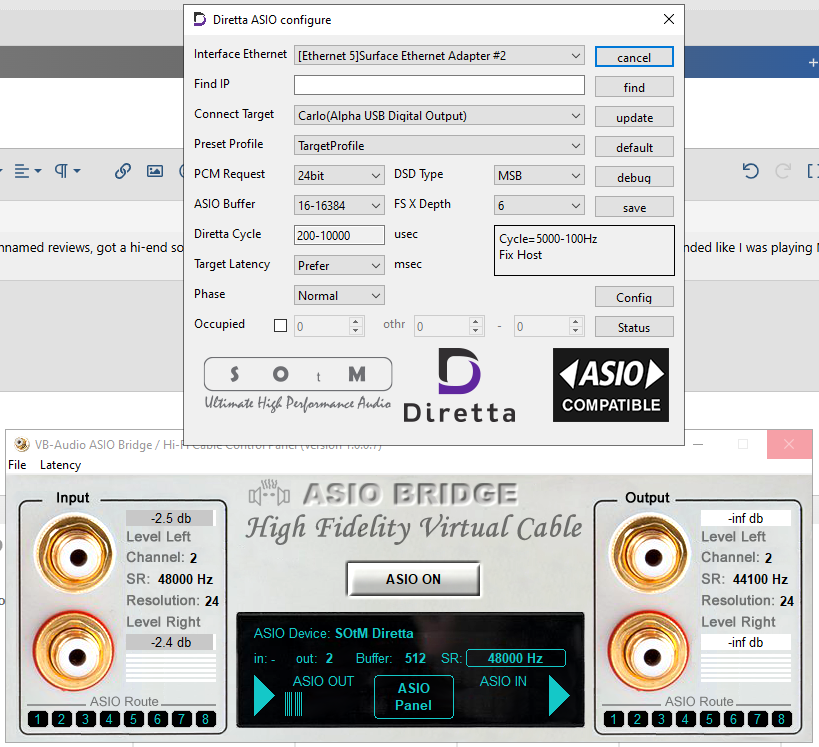Viewport: 819px width, 747px height.
Task: Click the ASIO Compatible logo
Action: 611,385
